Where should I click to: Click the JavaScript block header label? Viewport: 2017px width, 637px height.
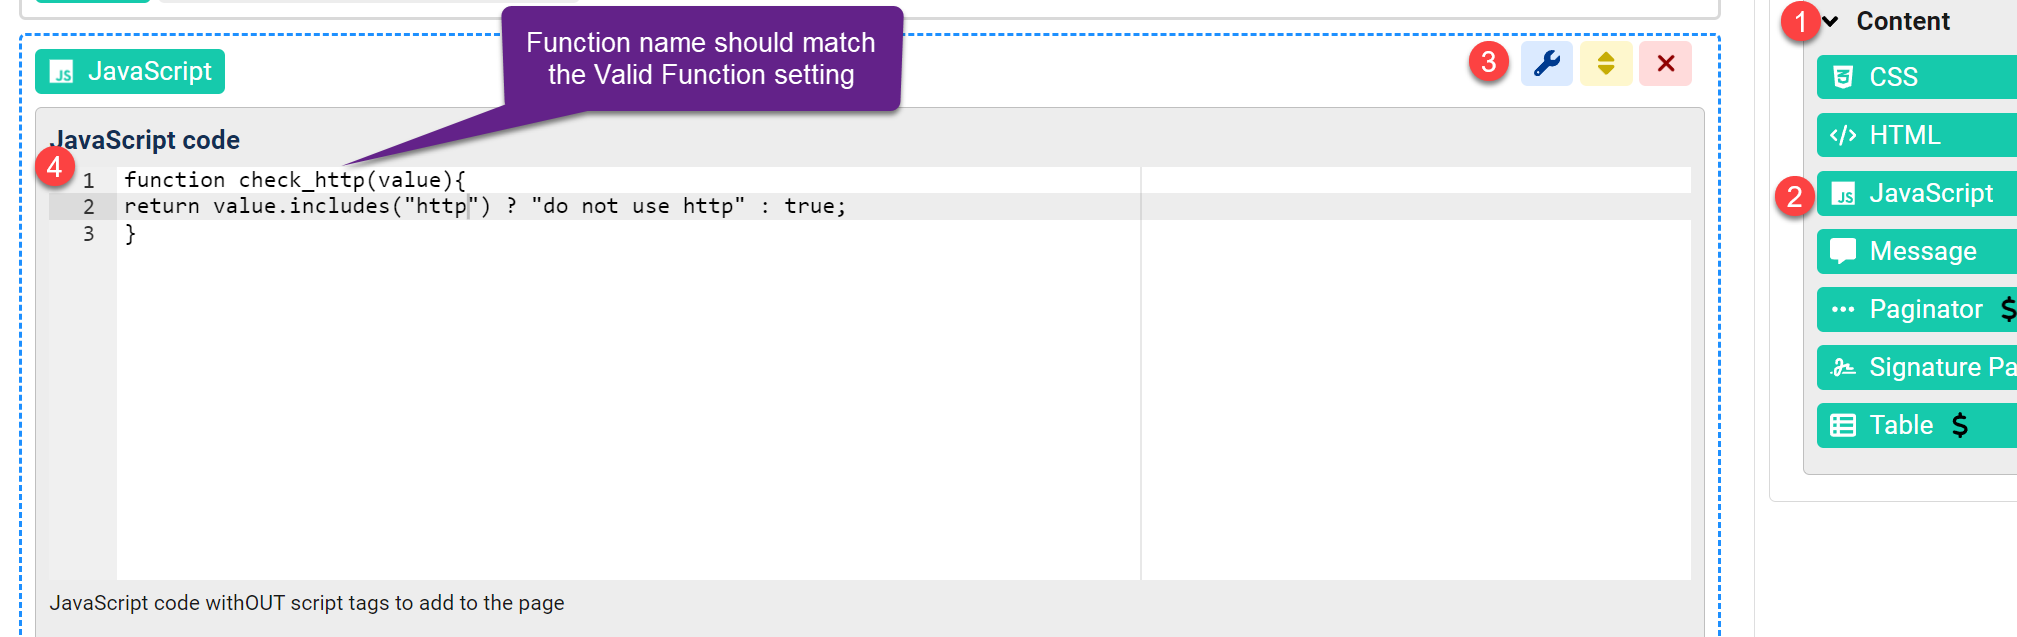pos(130,71)
